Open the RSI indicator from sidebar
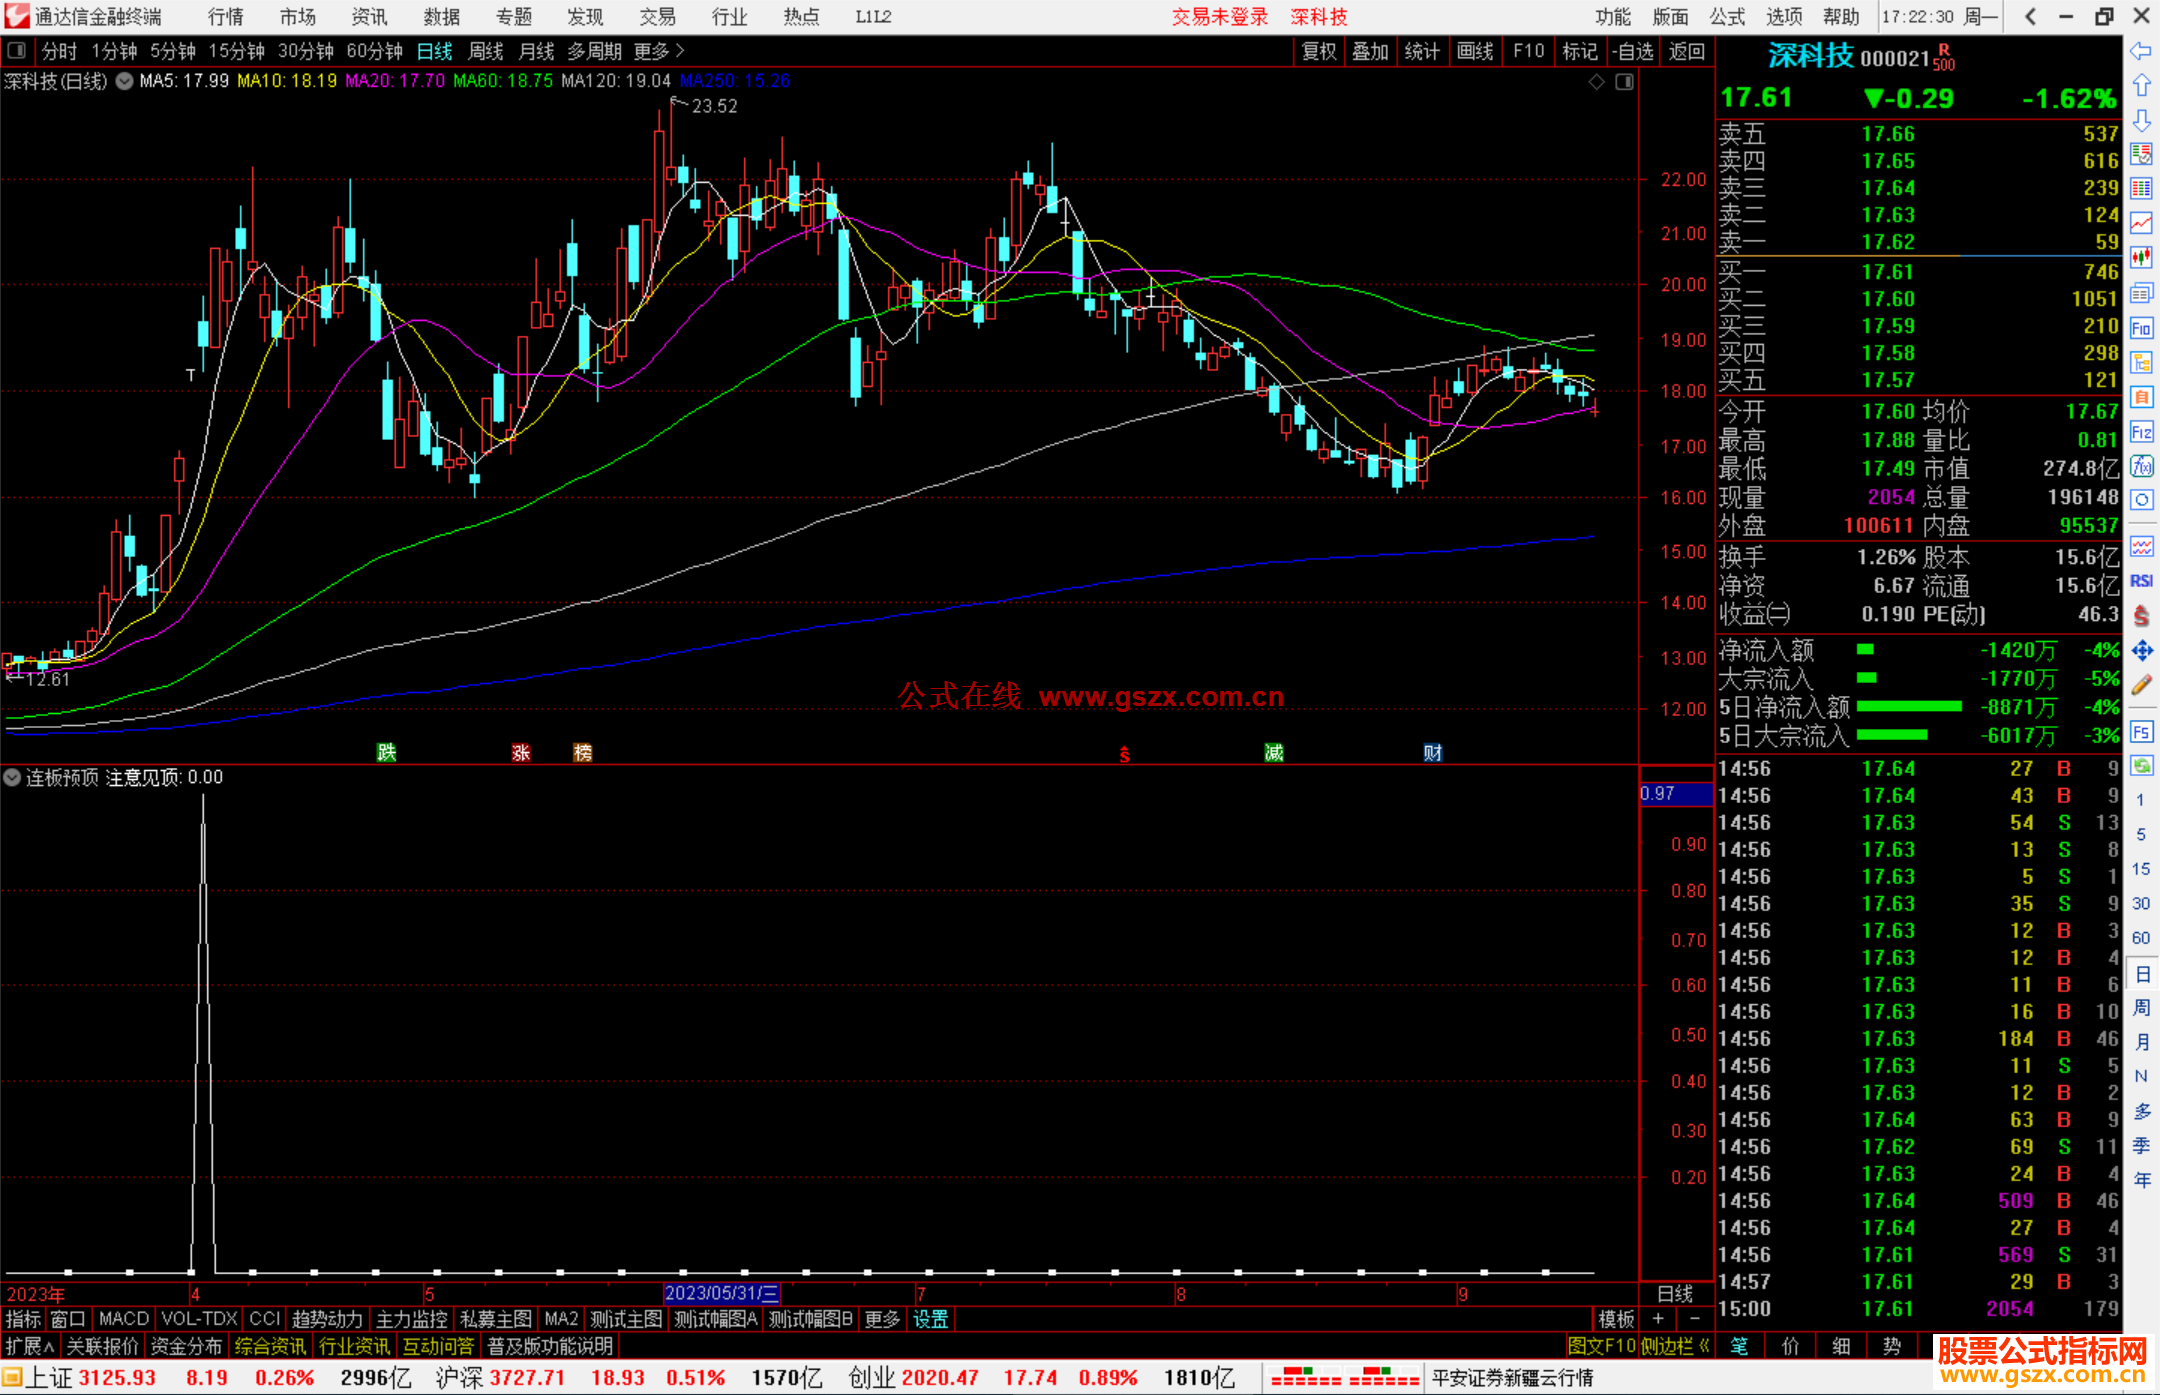Viewport: 2160px width, 1395px height. [2141, 581]
